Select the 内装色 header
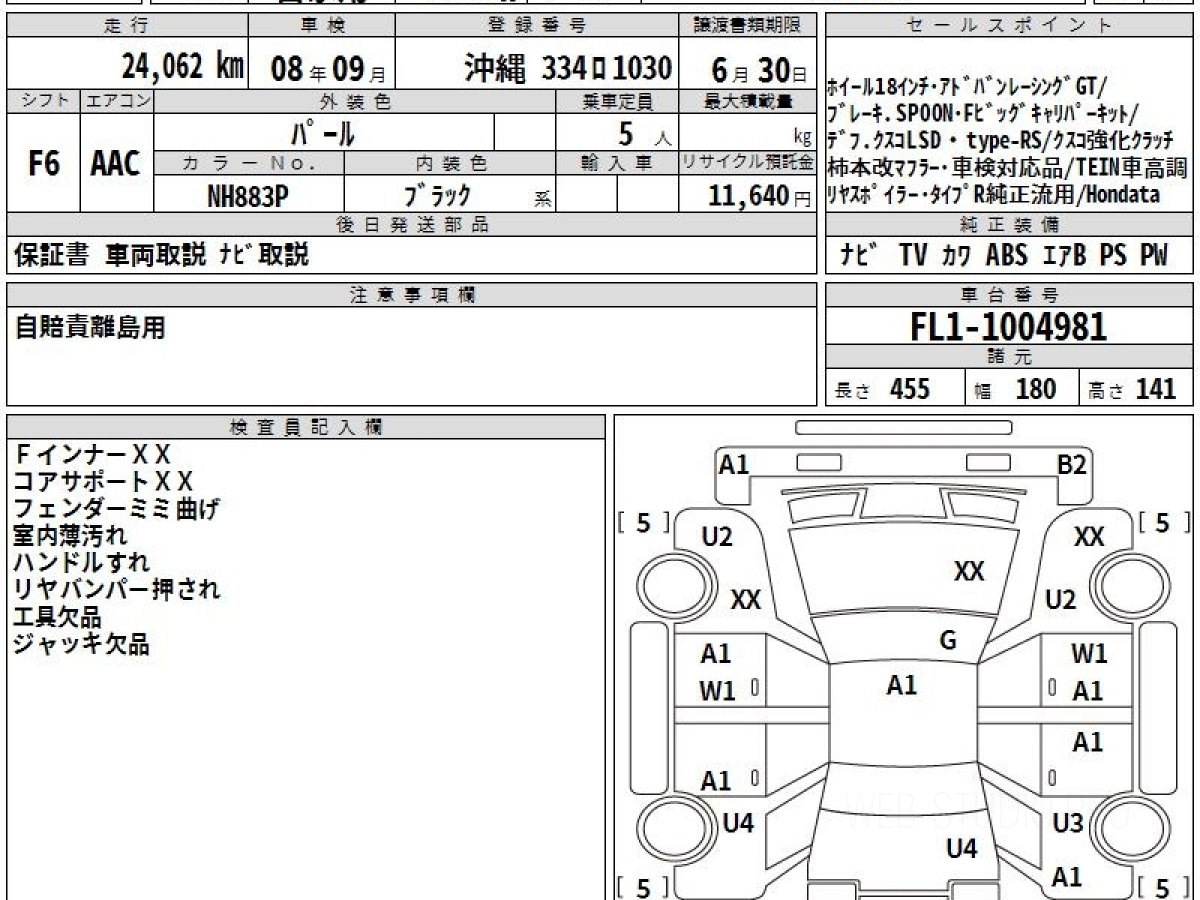1200x900 pixels. click(451, 163)
